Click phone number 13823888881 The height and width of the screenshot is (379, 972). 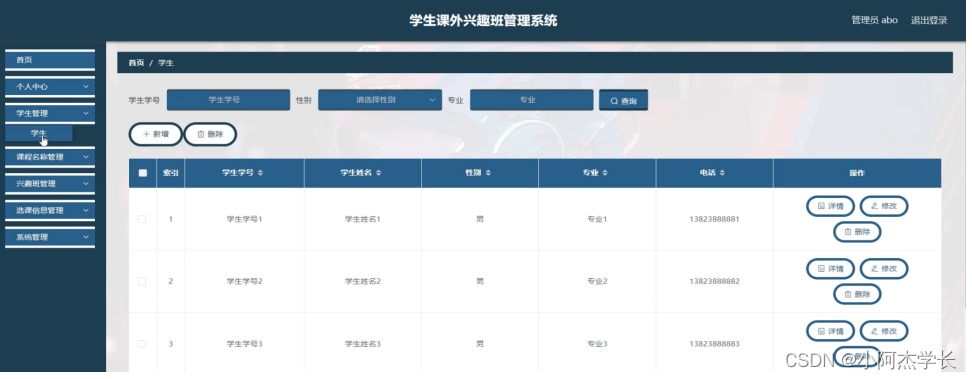[x=714, y=219]
